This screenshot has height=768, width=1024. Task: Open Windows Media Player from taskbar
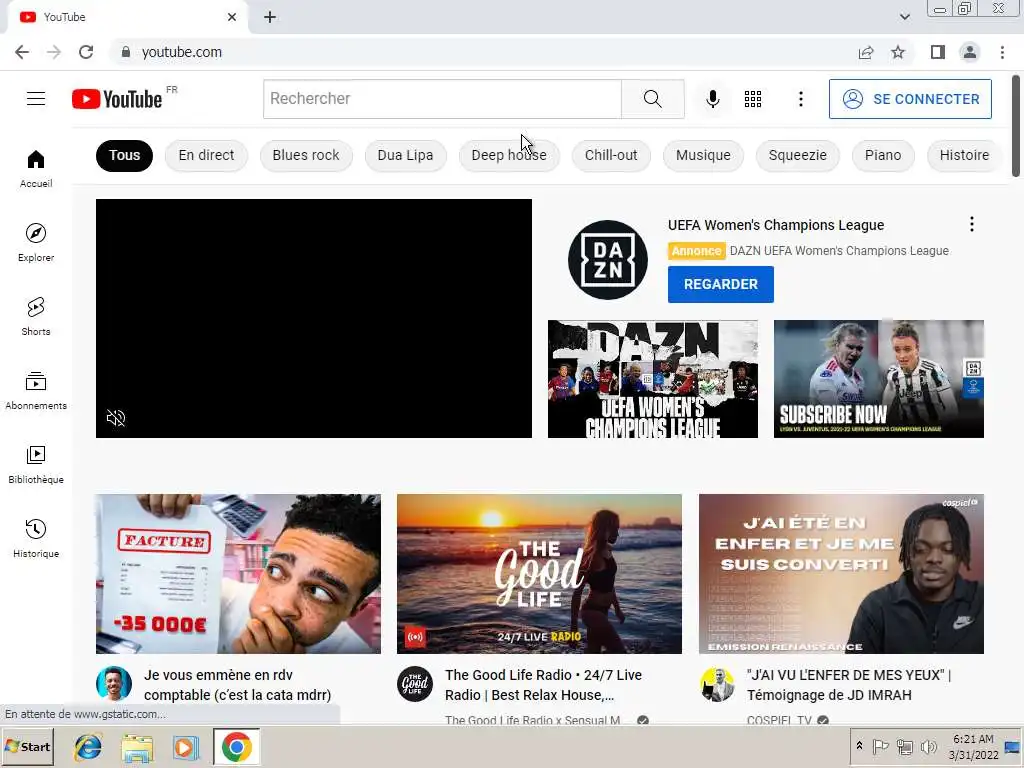pos(185,747)
